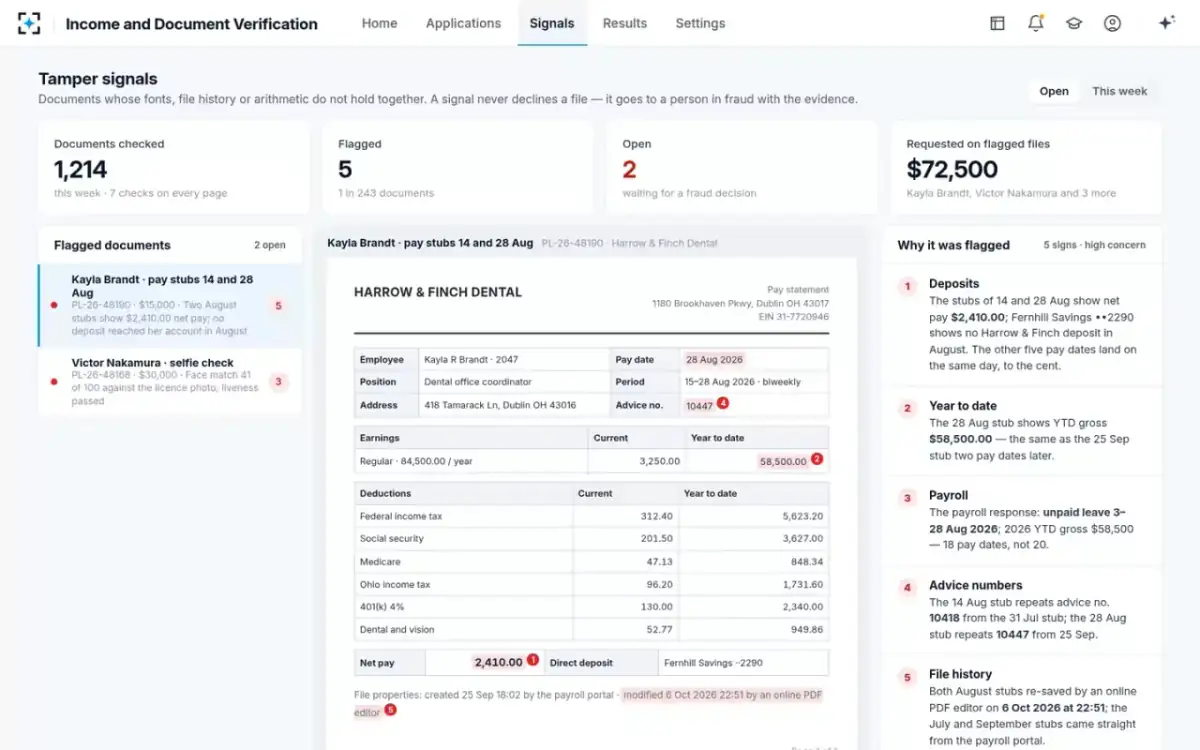
Task: Click red marker 5 after the File properties line
Action: point(390,710)
